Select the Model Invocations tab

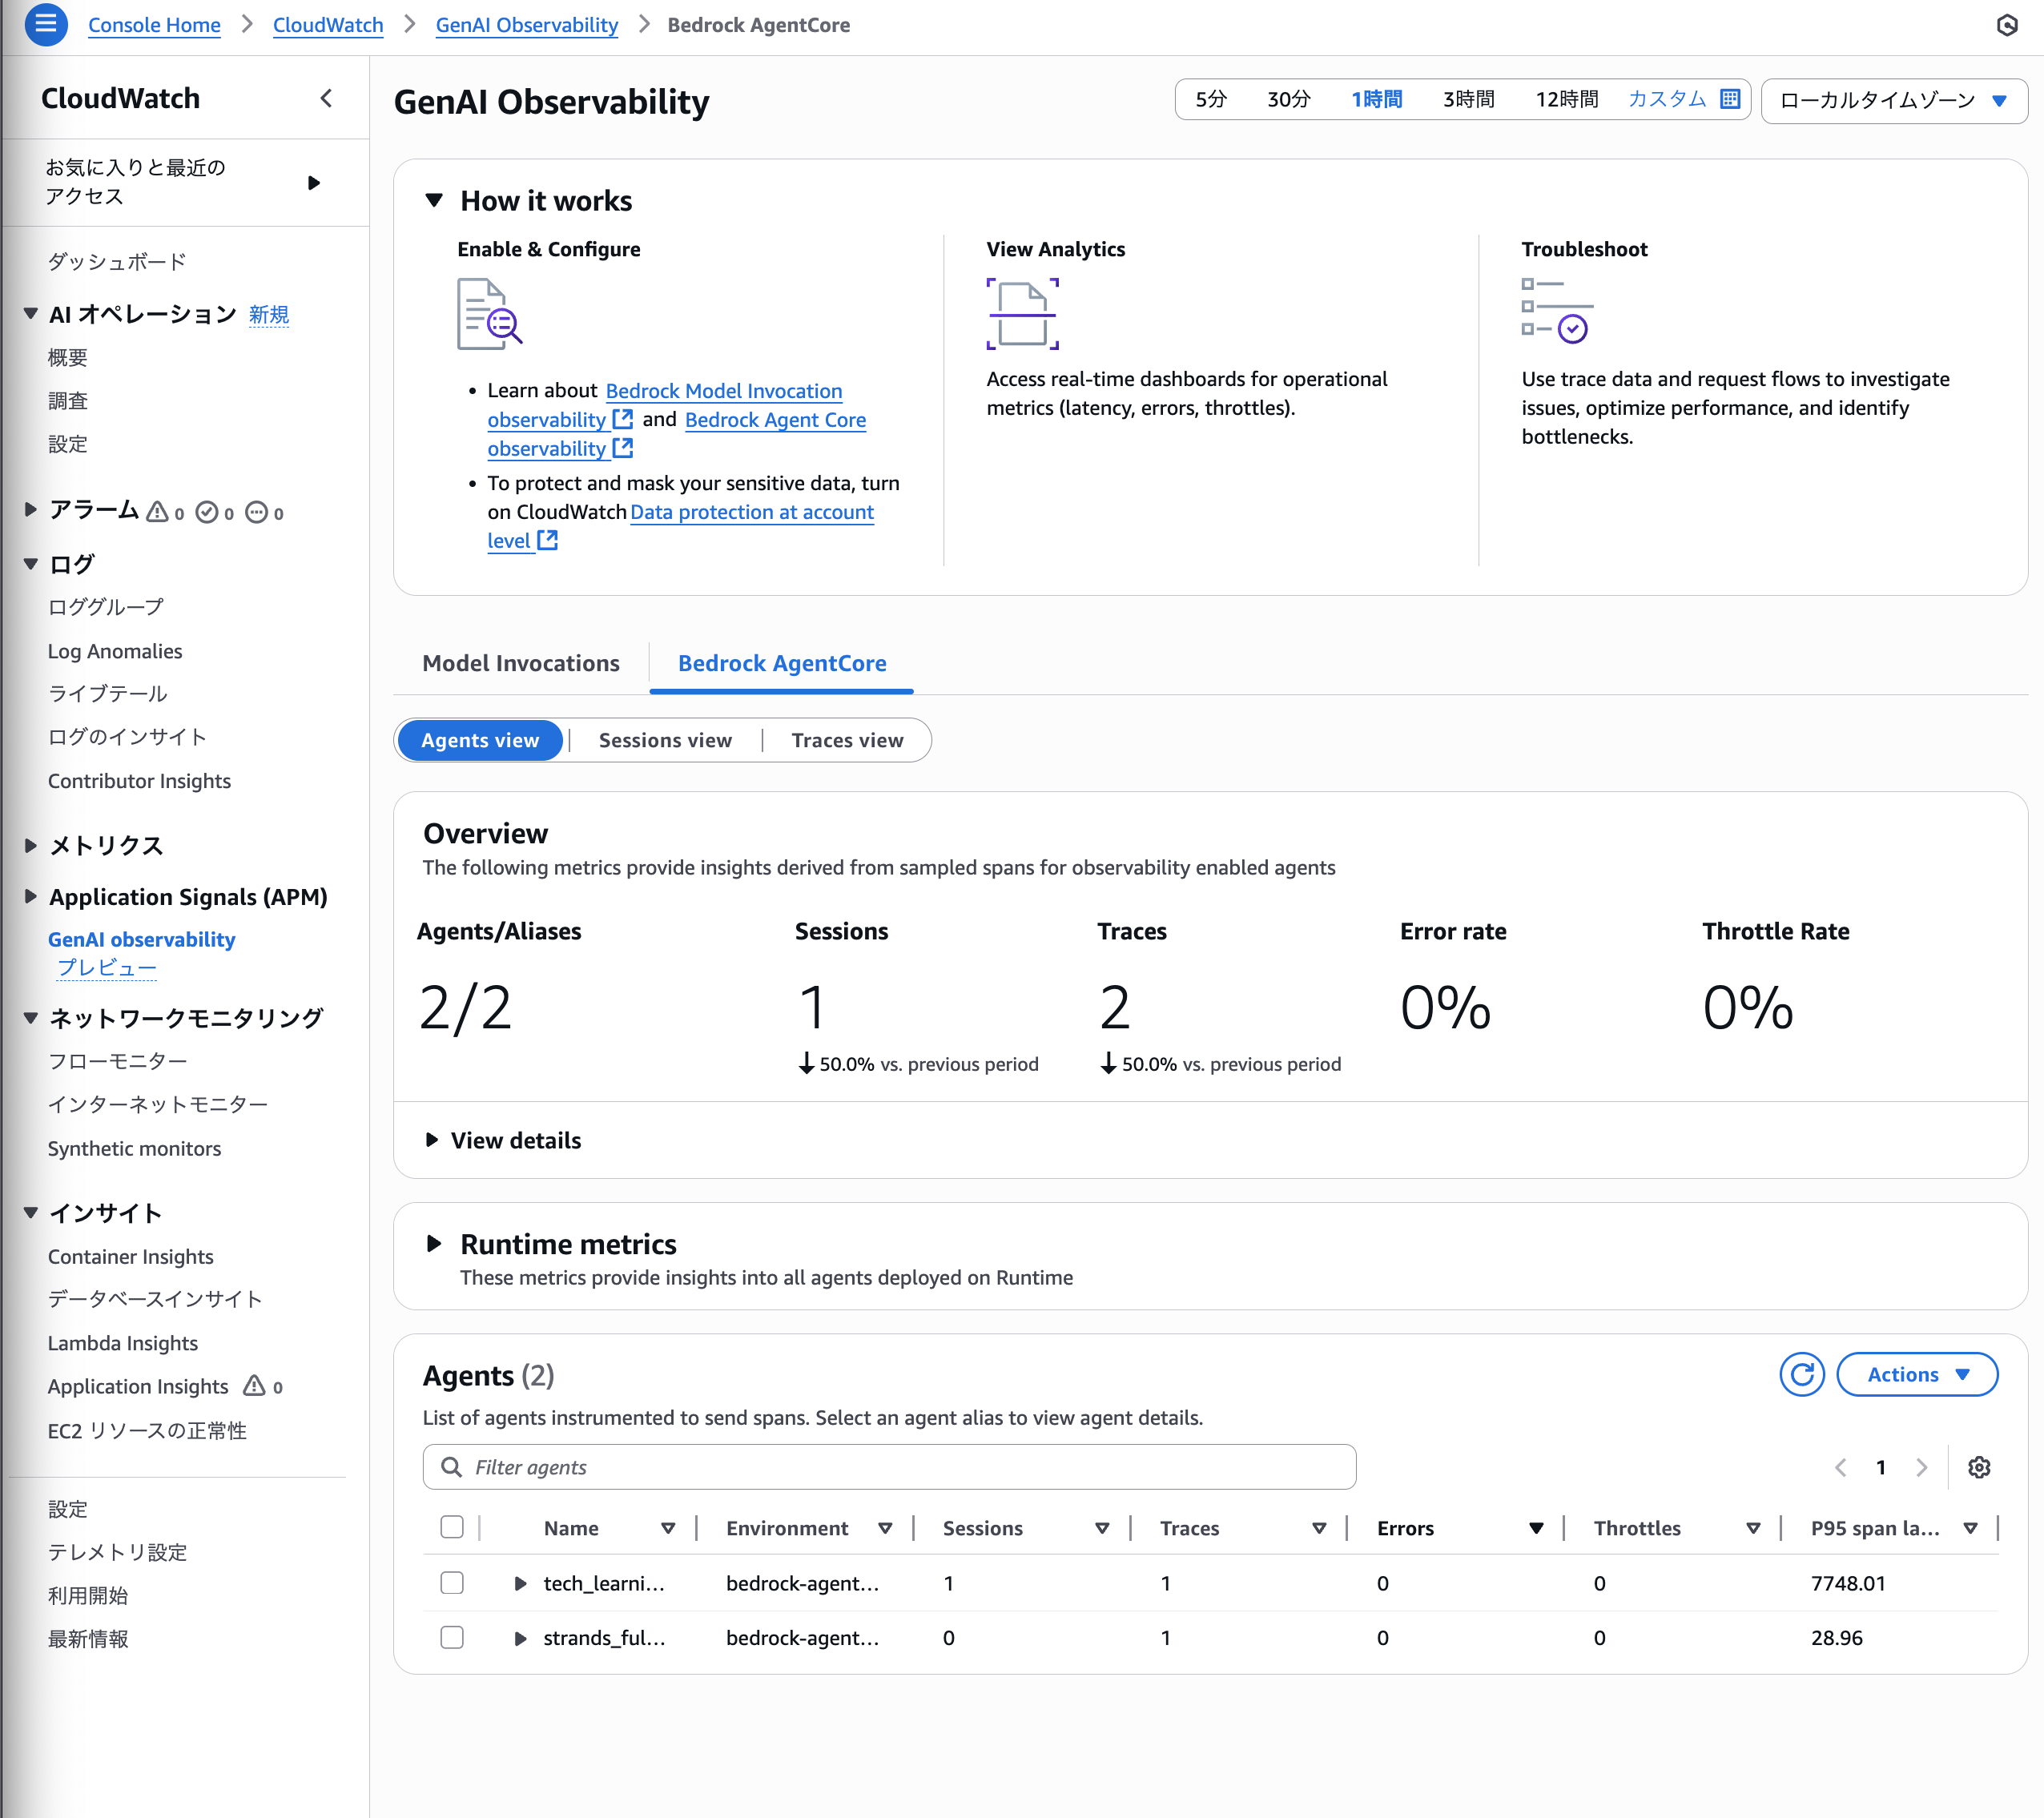click(521, 663)
